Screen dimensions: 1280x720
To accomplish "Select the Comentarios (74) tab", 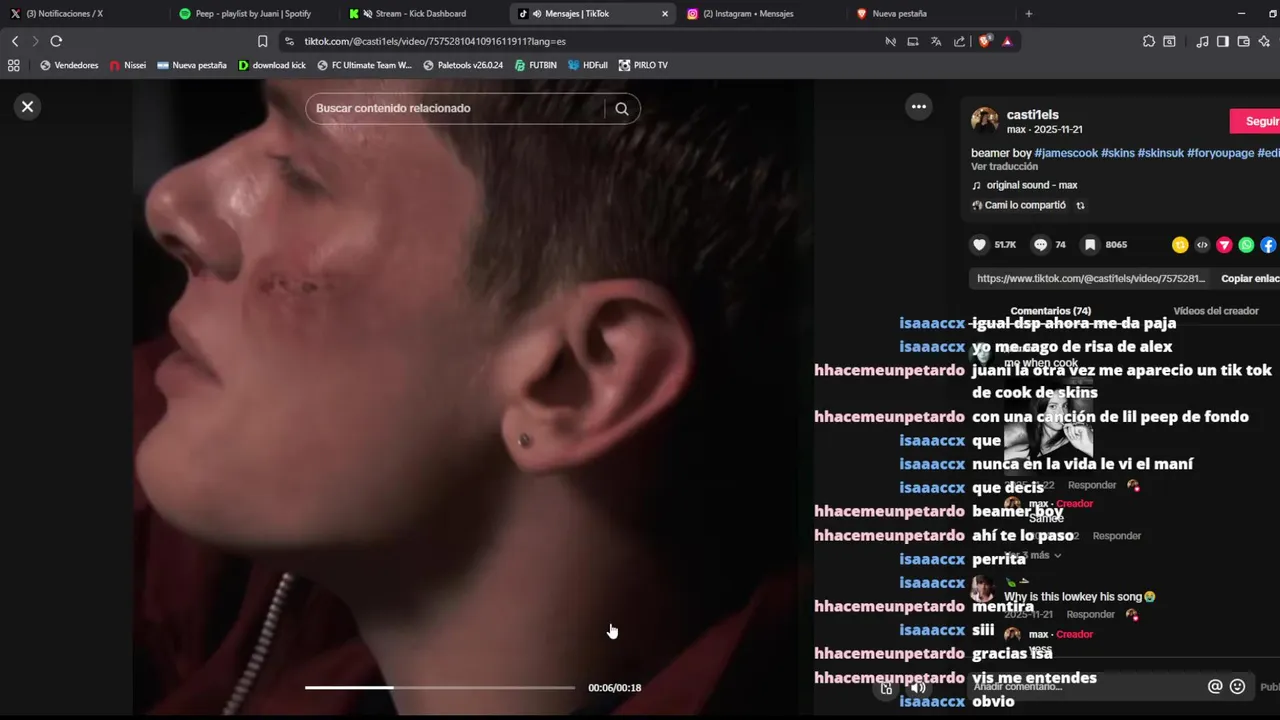I will [x=1050, y=311].
